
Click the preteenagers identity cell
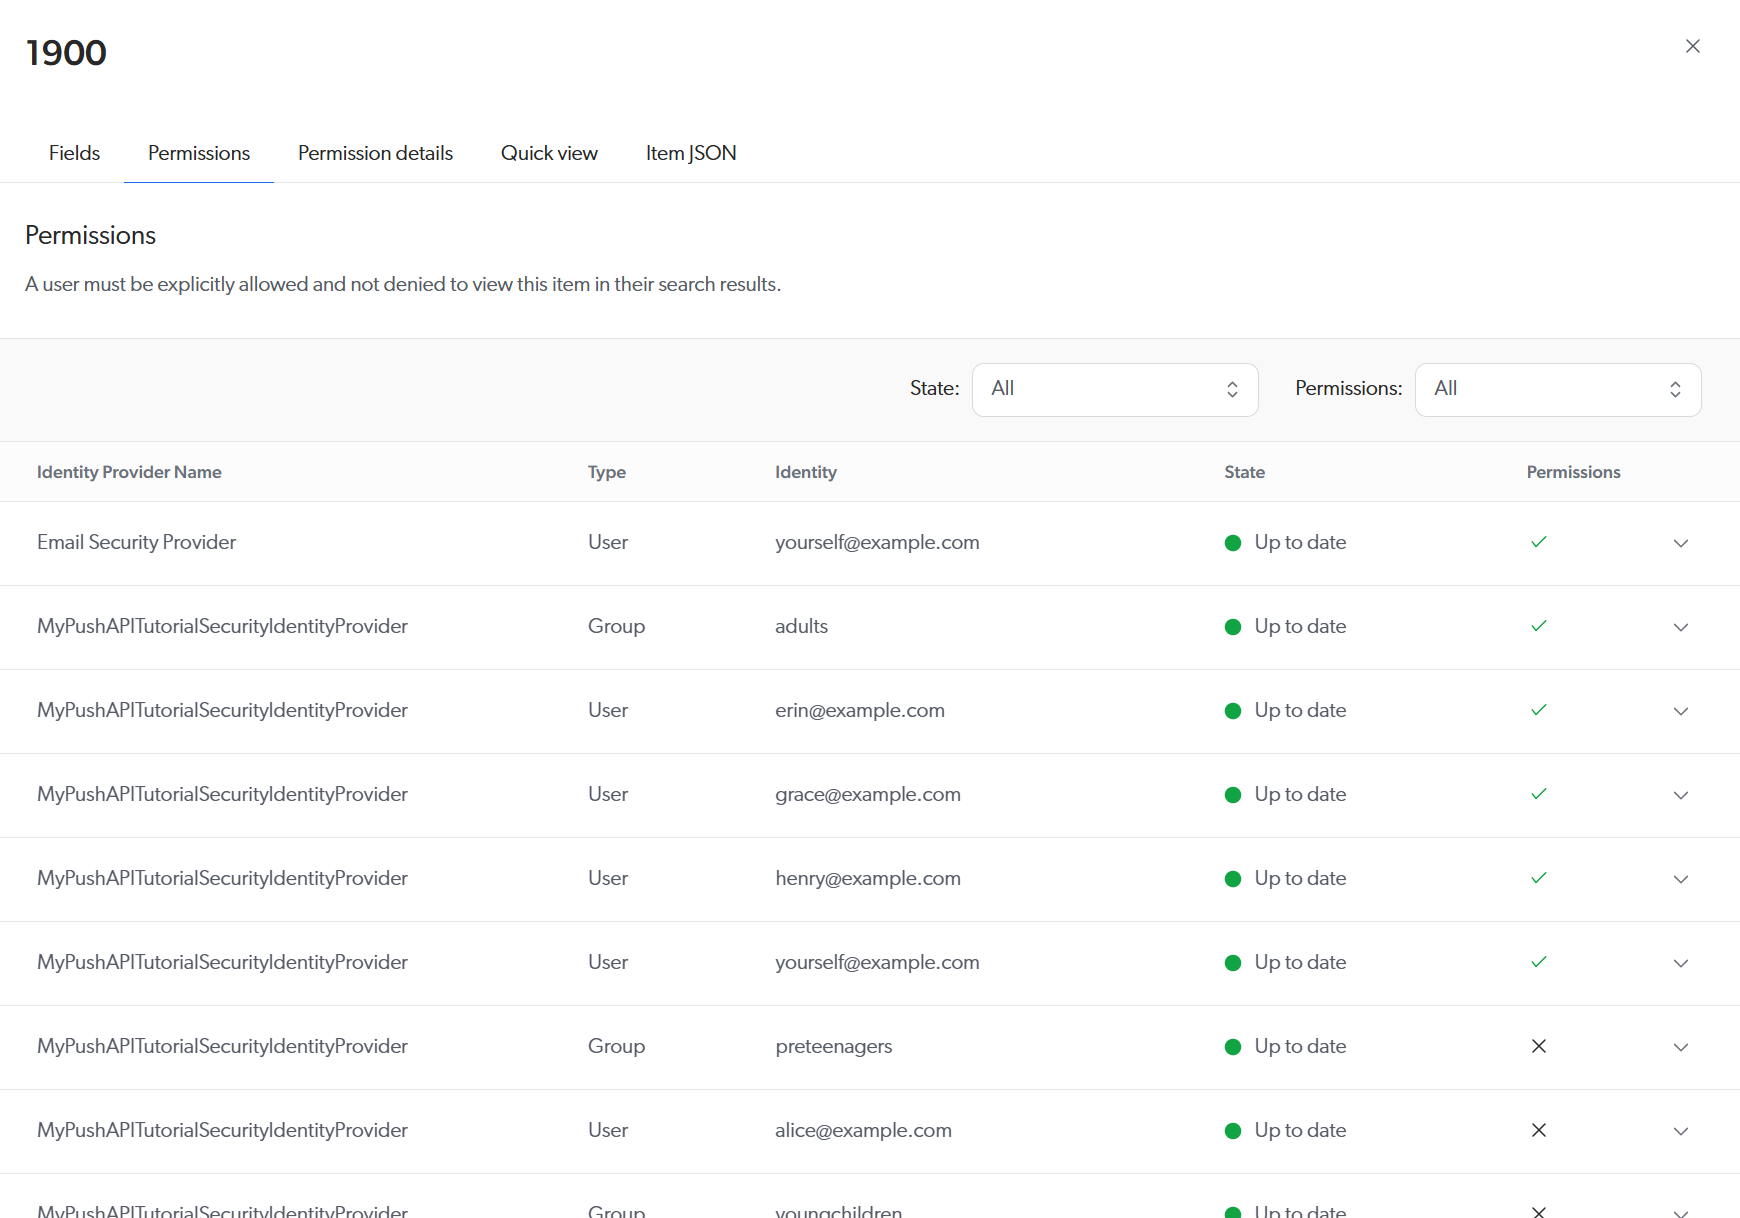834,1046
